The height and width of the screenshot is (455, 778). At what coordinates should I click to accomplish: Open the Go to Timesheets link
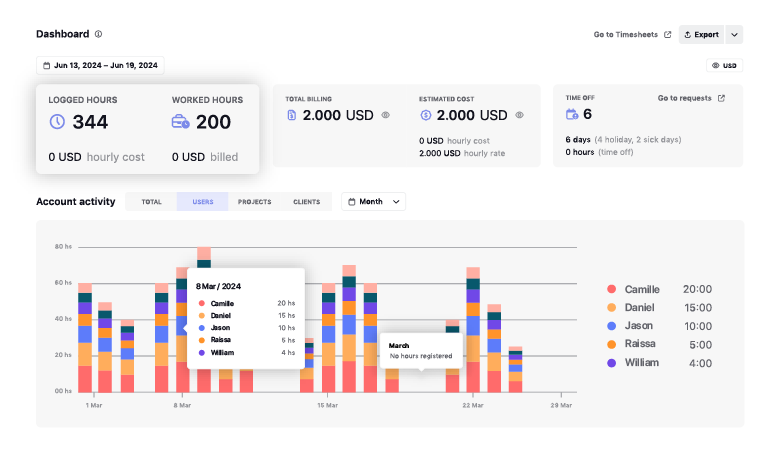[632, 34]
